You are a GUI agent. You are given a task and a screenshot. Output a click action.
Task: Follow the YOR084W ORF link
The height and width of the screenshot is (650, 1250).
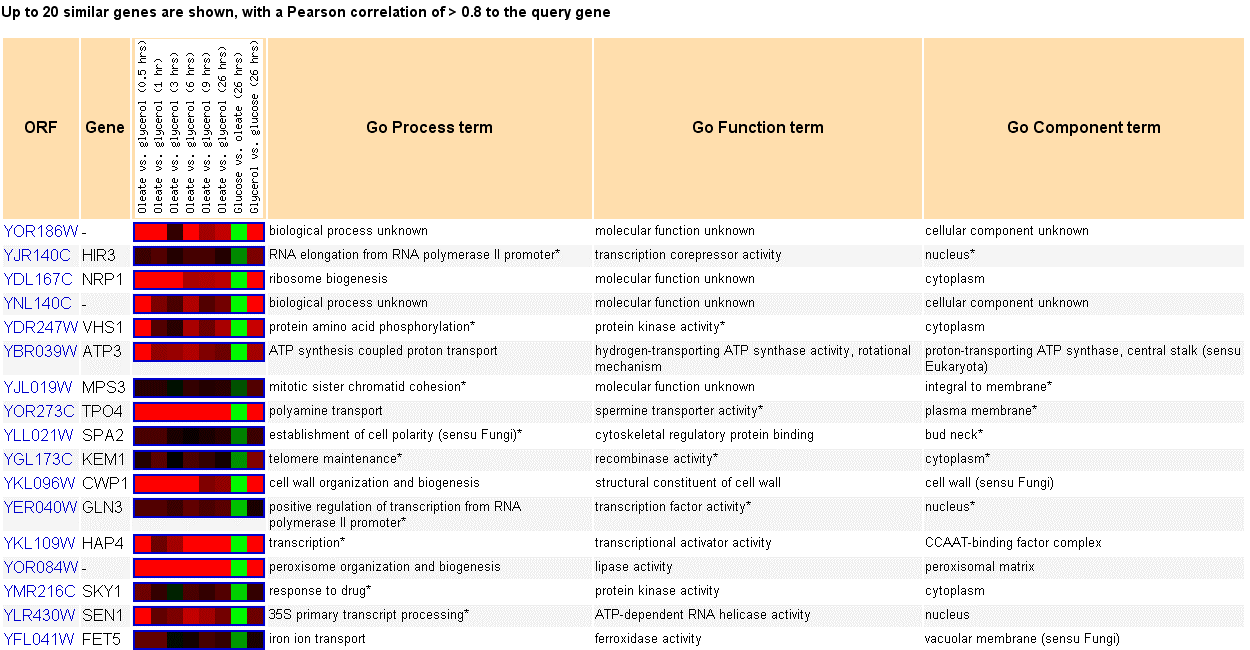click(40, 567)
